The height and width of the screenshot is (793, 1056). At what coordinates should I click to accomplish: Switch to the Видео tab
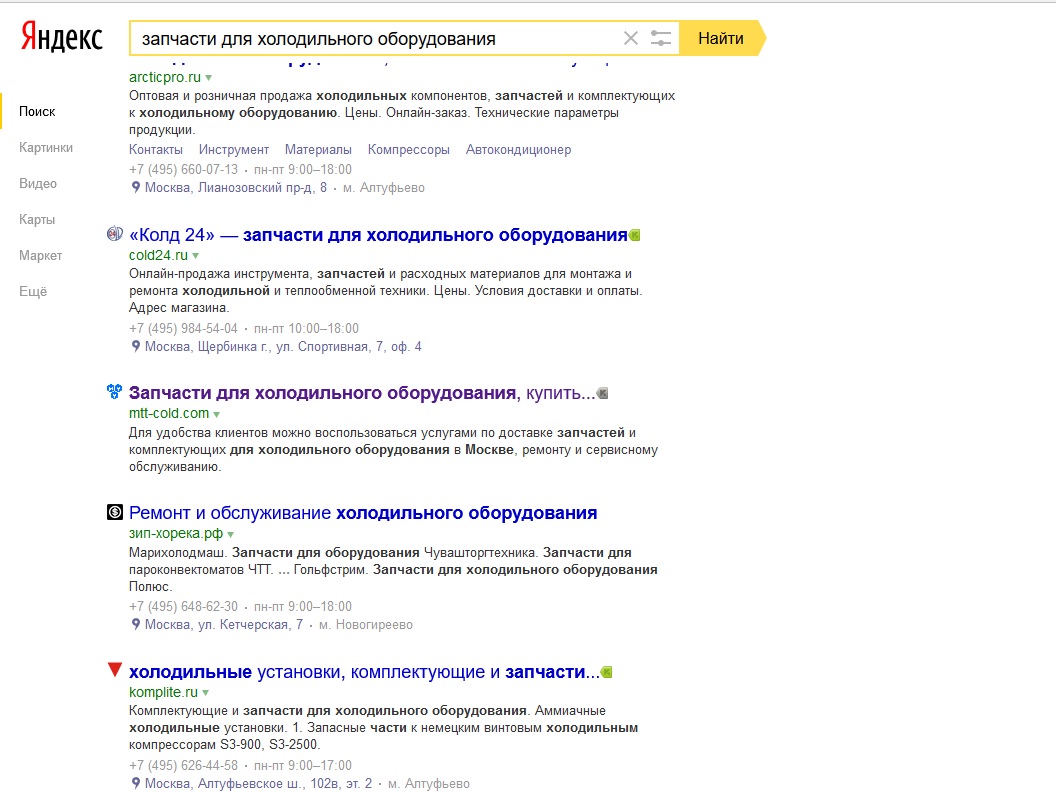click(38, 183)
